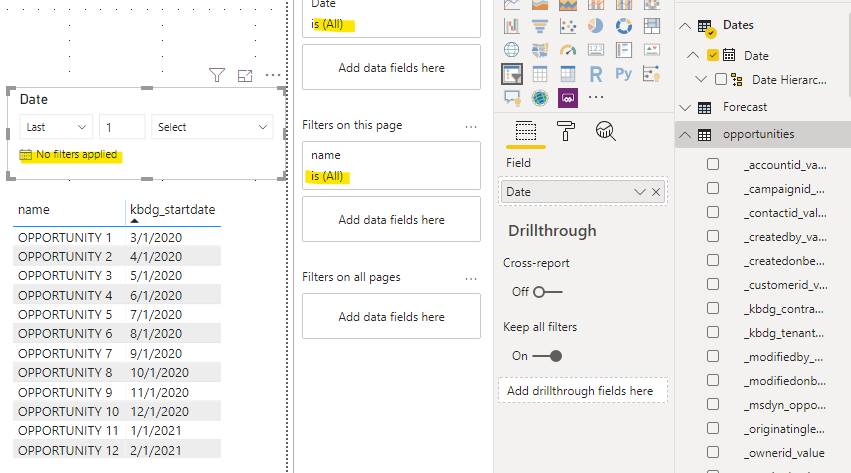Select the Key influencers visualization
The image size is (851, 473).
(x=651, y=74)
